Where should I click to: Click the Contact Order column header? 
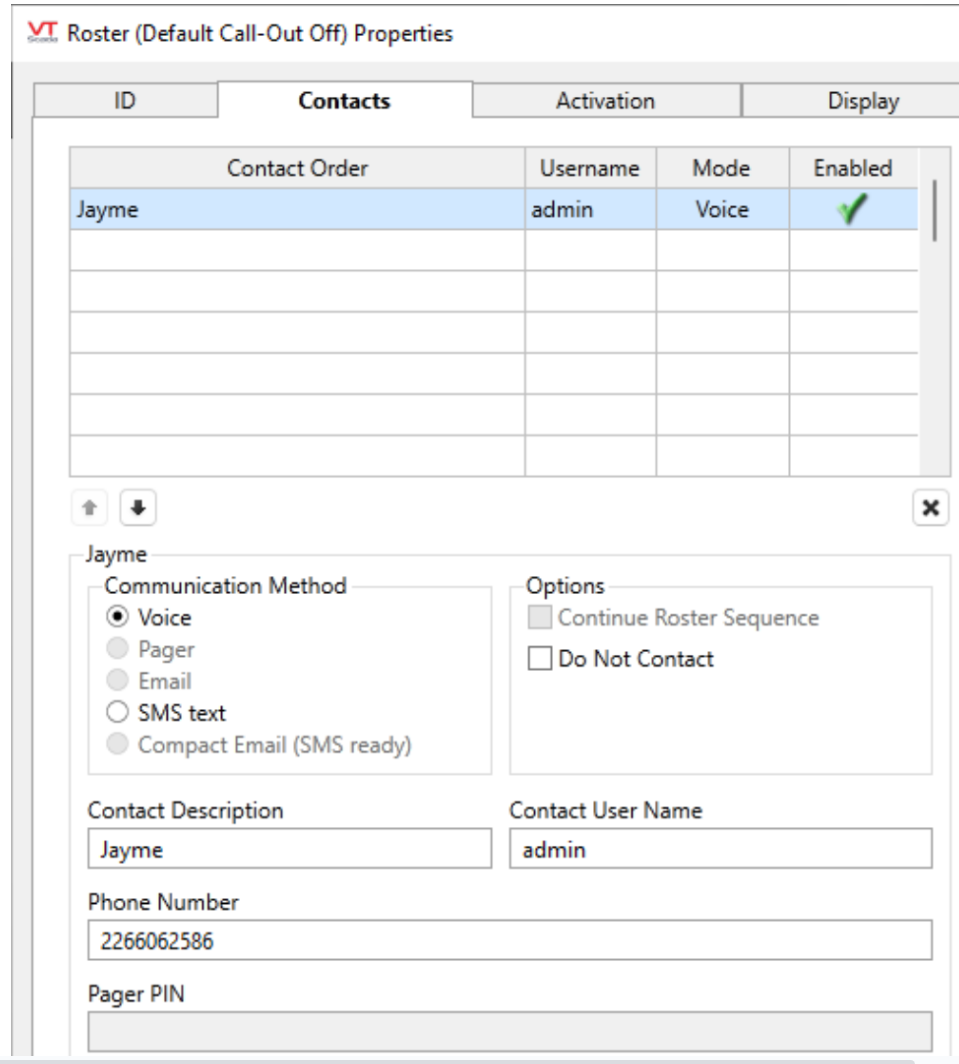tap(297, 169)
